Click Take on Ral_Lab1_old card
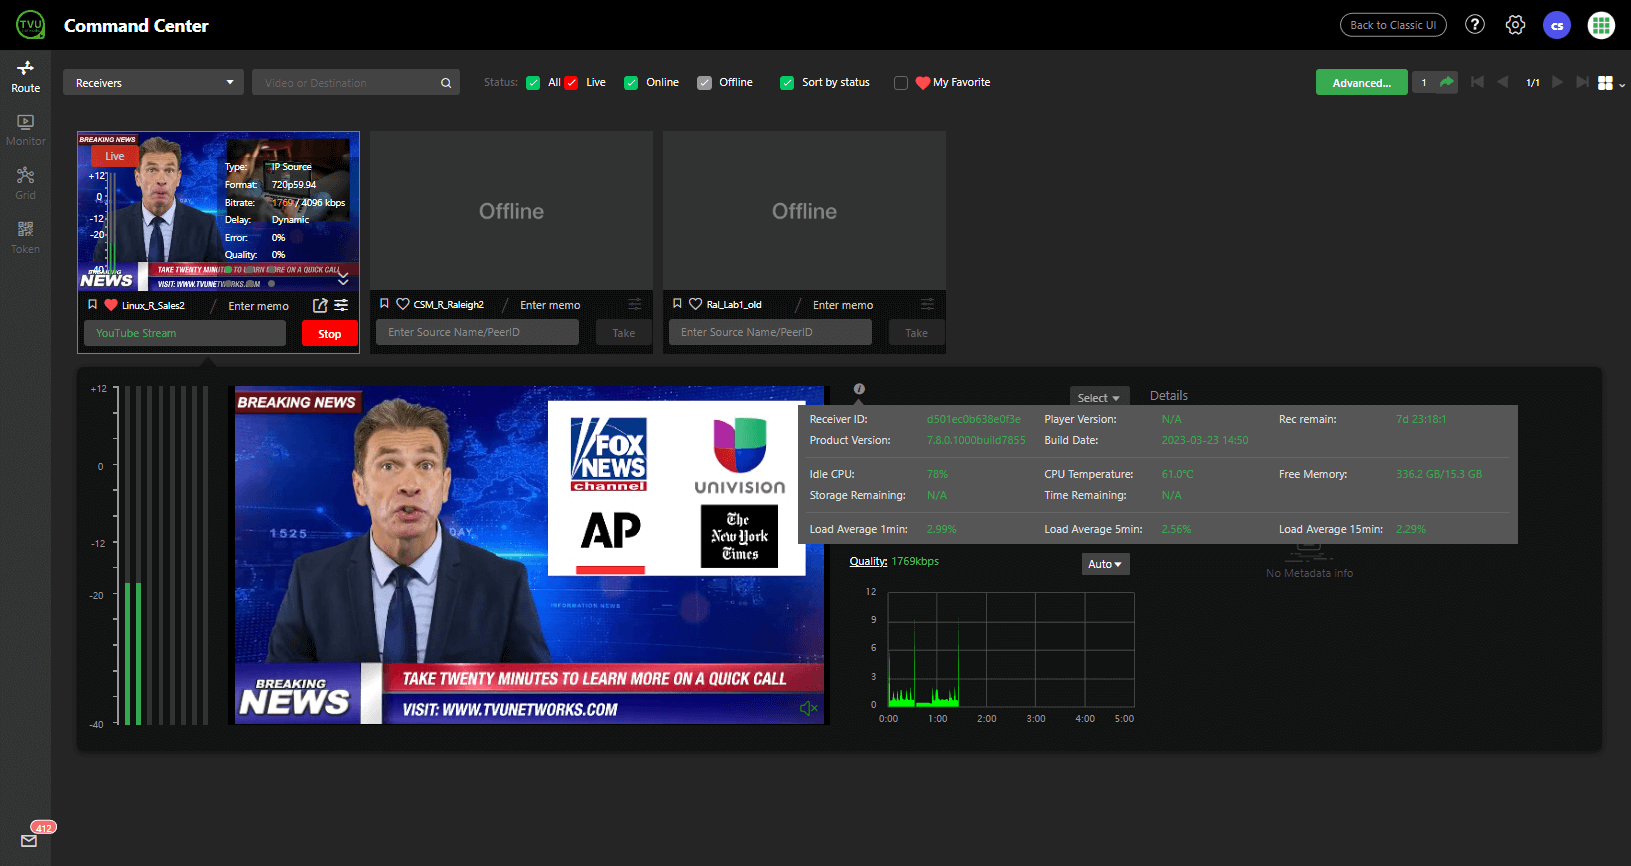The width and height of the screenshot is (1631, 866). coord(916,332)
